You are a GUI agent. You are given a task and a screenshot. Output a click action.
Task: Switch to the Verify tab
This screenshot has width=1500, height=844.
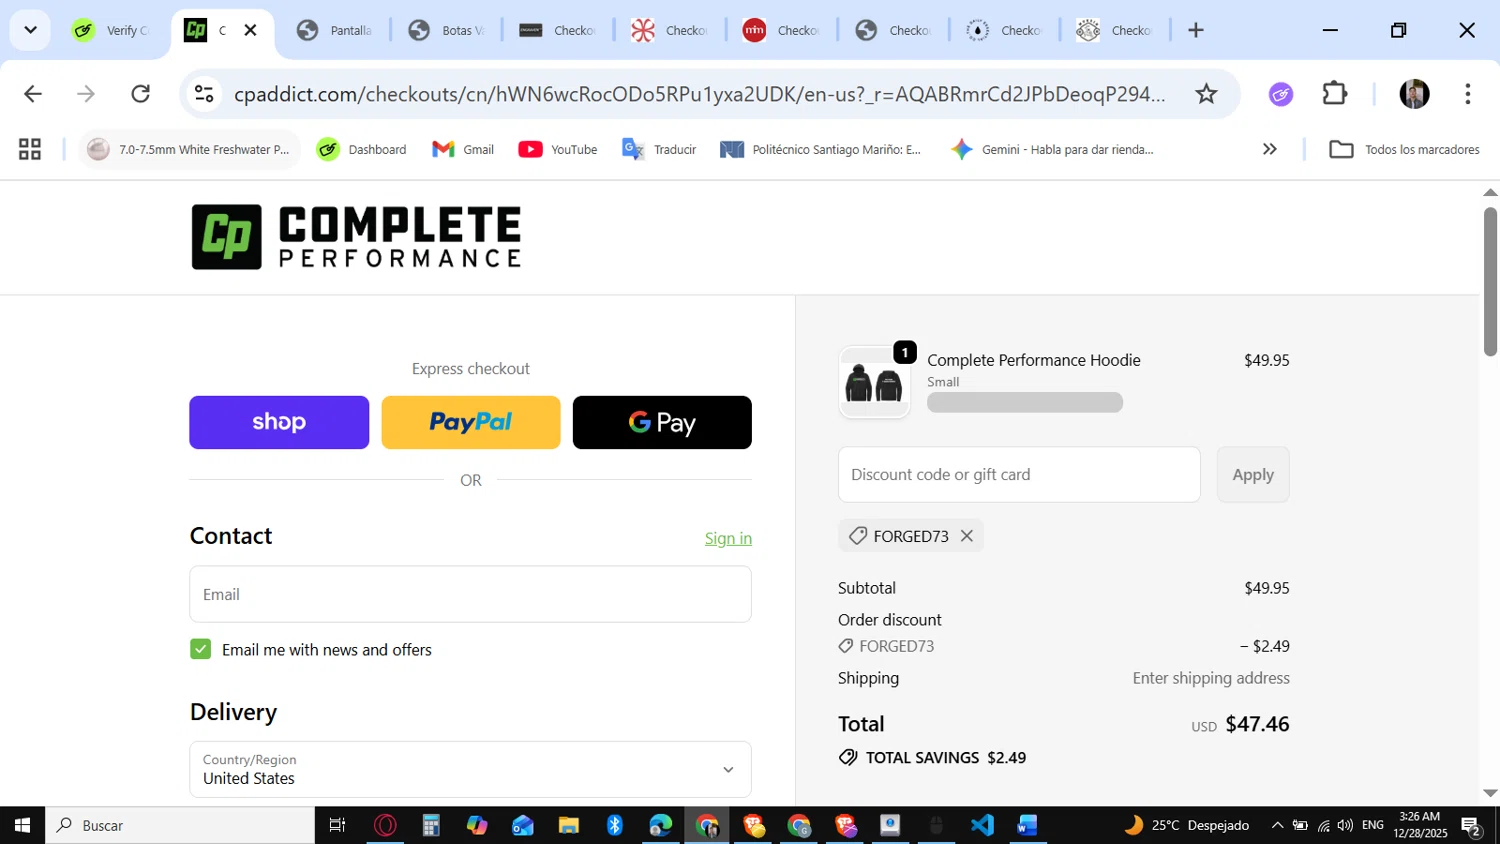tap(111, 30)
